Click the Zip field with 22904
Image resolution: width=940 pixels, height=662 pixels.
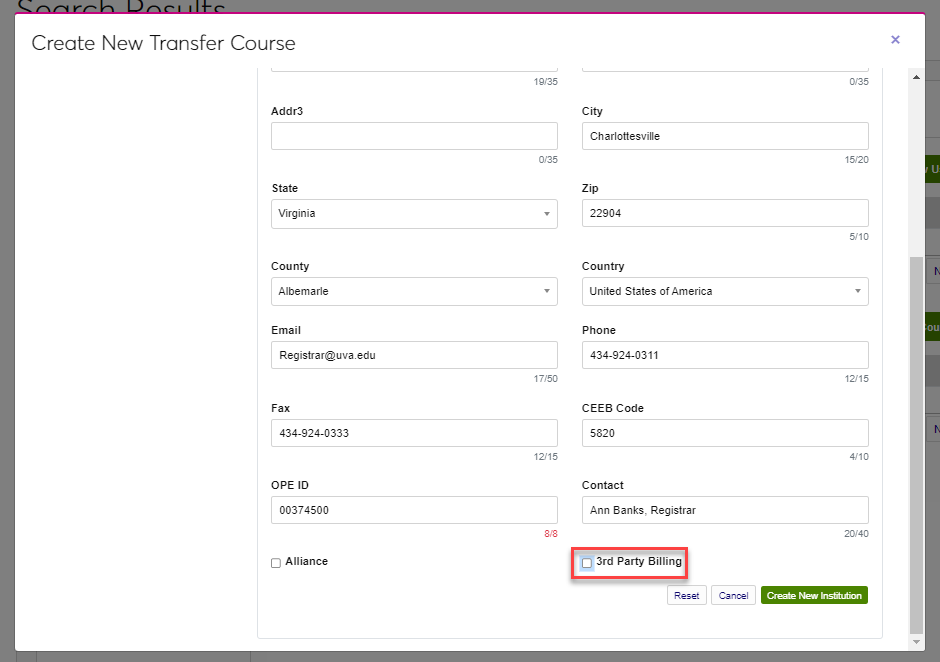coord(725,213)
